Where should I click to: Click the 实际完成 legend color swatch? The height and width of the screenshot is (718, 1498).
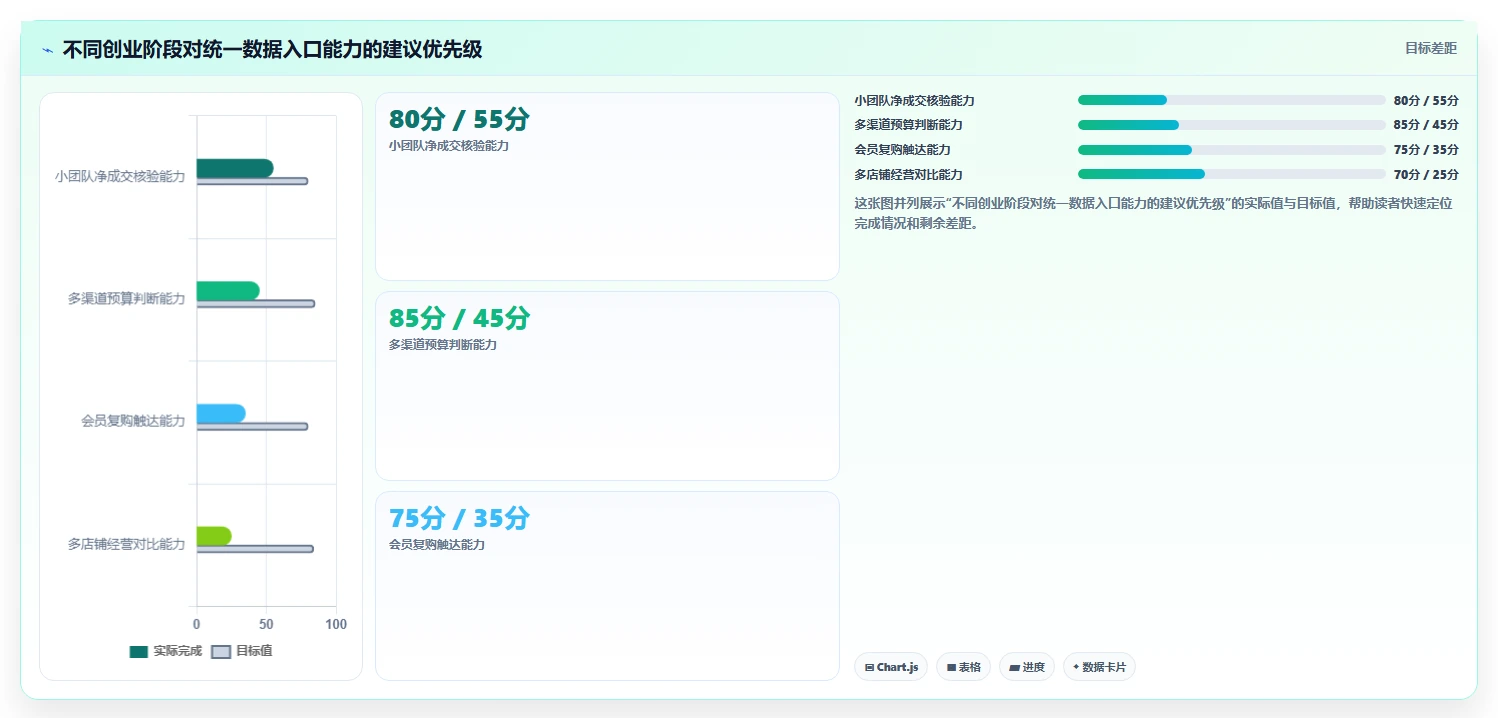tap(139, 652)
